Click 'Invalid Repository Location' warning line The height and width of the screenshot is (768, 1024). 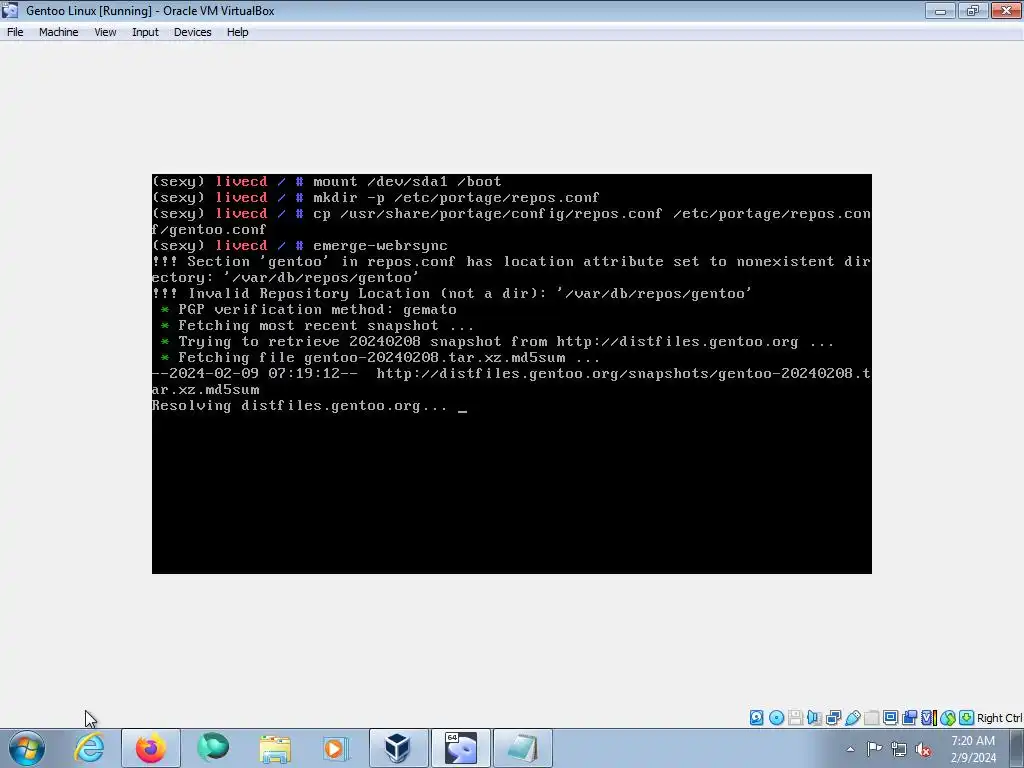452,294
